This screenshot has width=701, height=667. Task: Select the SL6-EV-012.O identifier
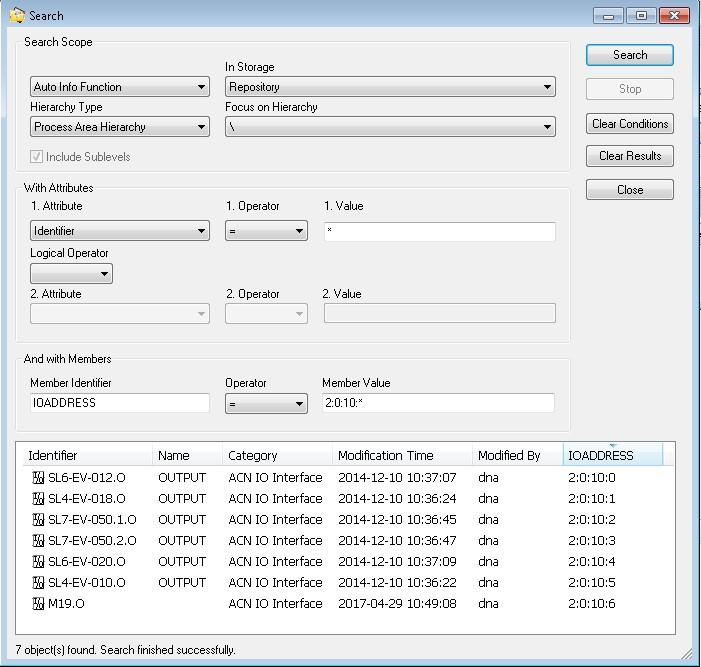87,477
